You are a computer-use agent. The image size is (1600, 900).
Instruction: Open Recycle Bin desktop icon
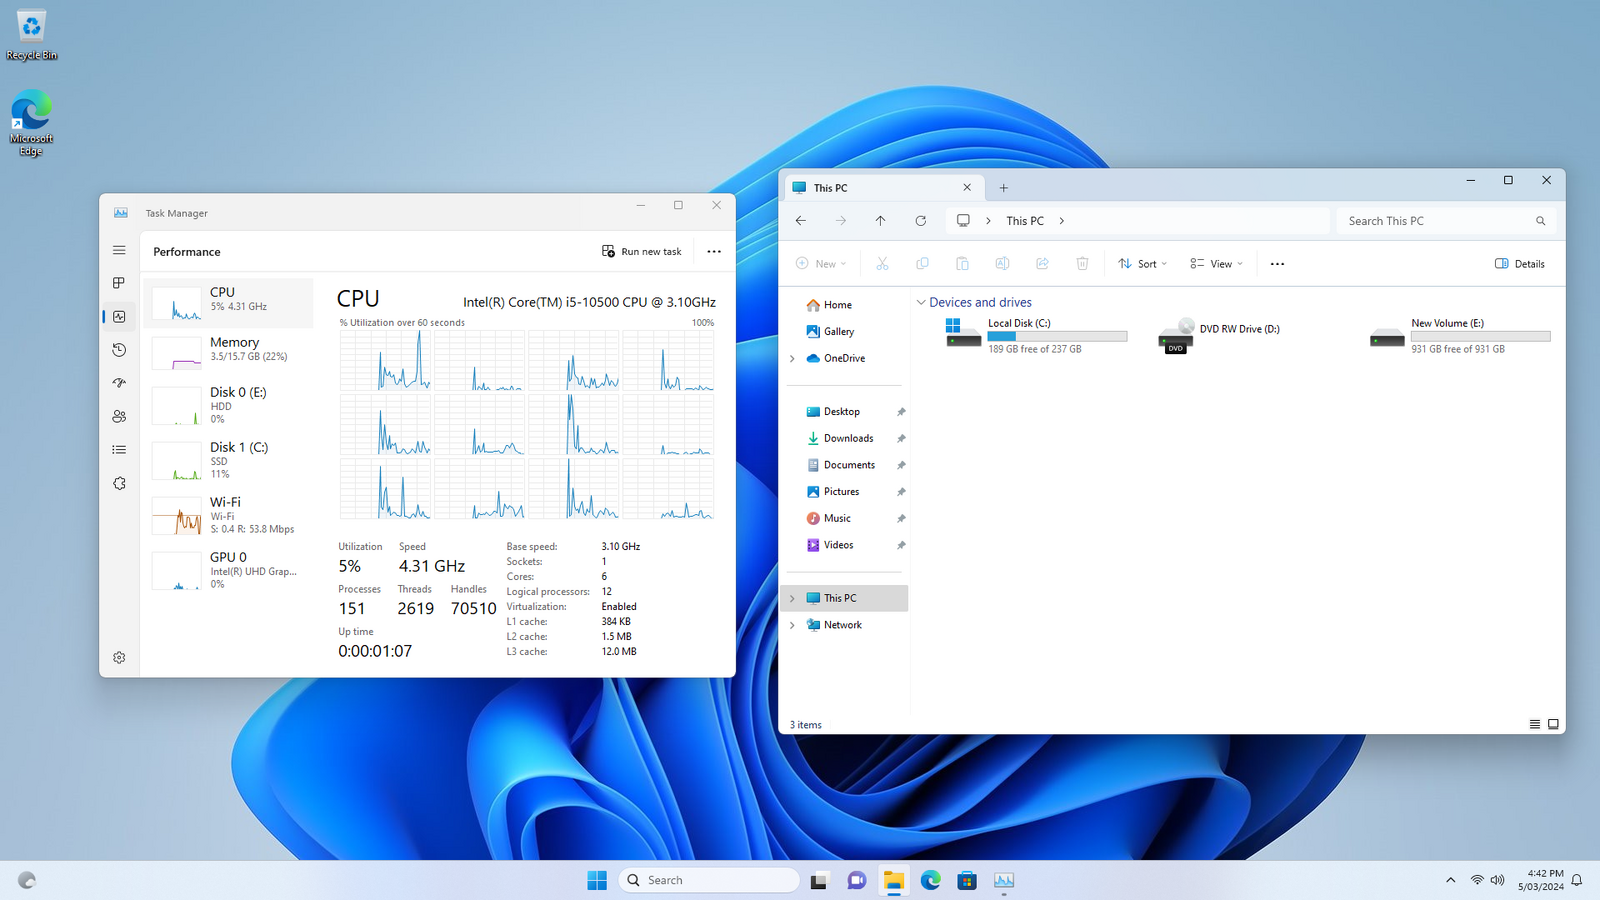tap(31, 35)
